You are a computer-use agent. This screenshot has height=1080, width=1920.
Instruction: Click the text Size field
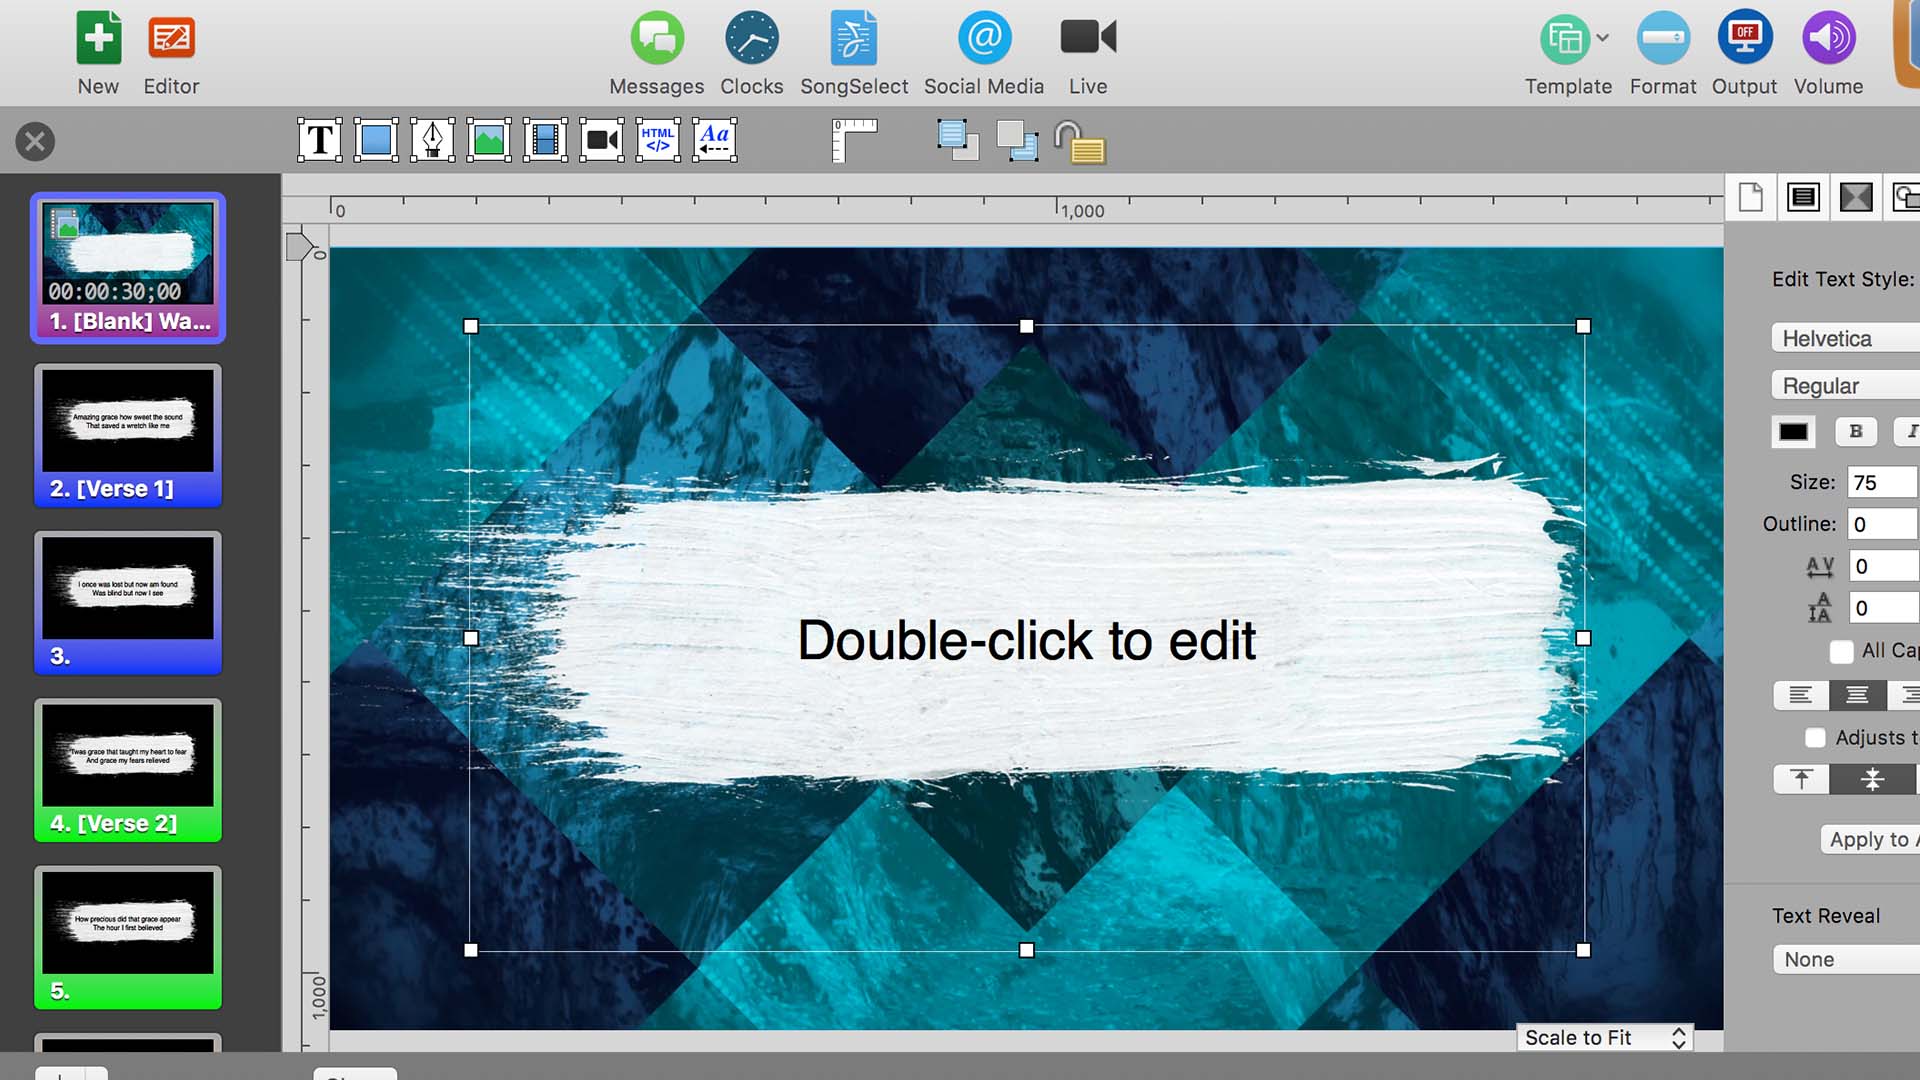pos(1882,482)
